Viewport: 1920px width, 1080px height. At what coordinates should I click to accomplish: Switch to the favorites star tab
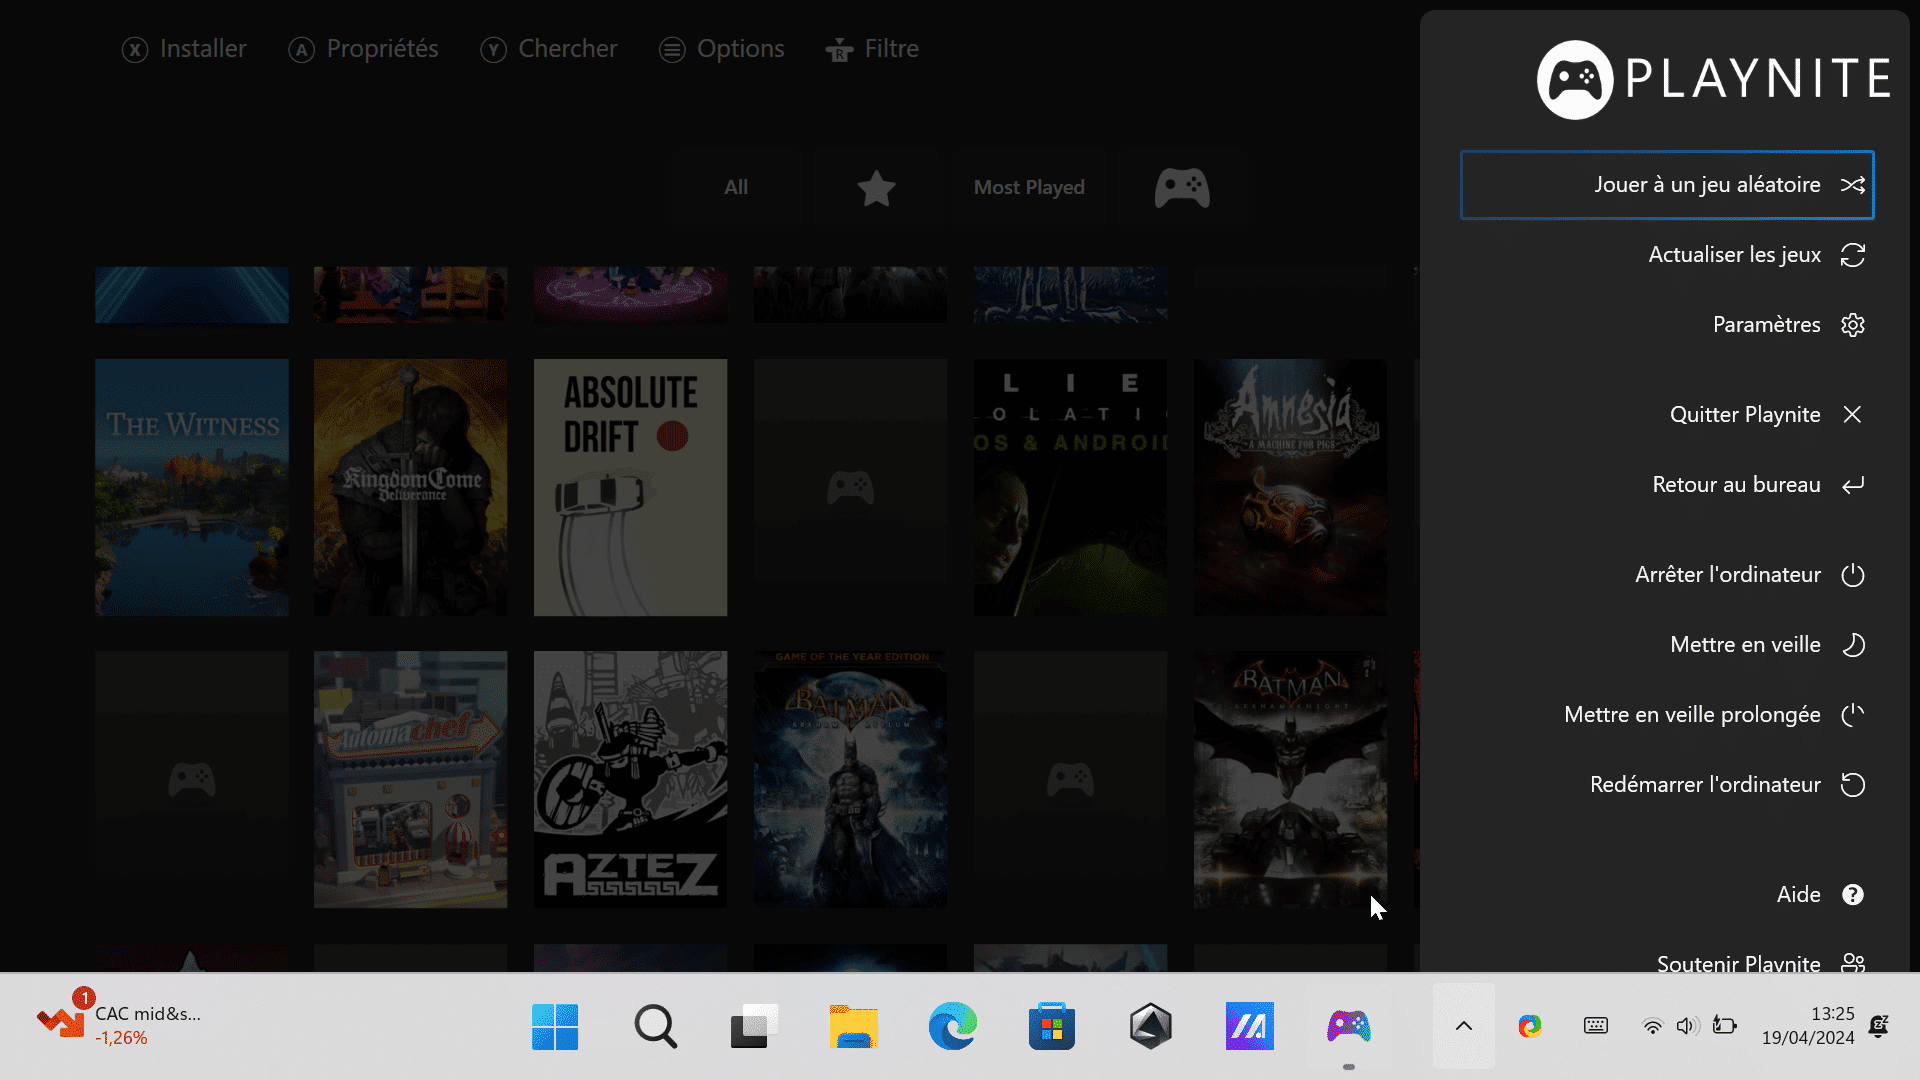coord(876,187)
